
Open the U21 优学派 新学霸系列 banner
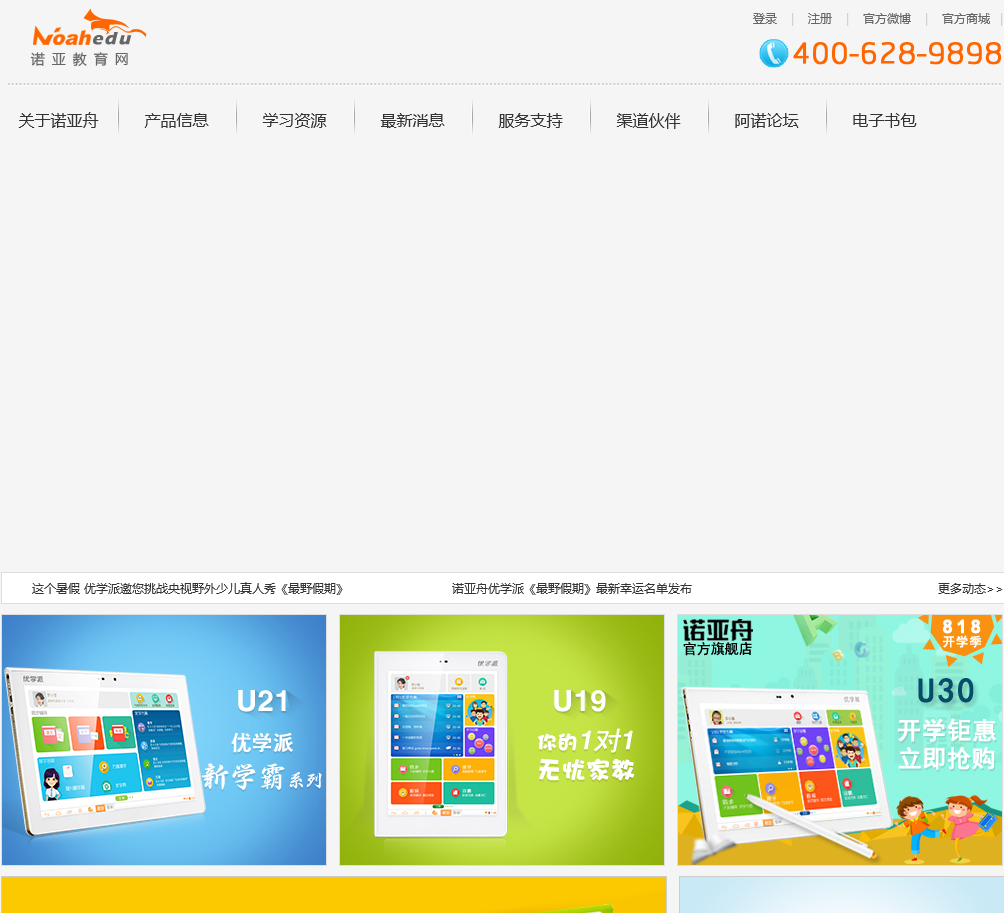[164, 740]
